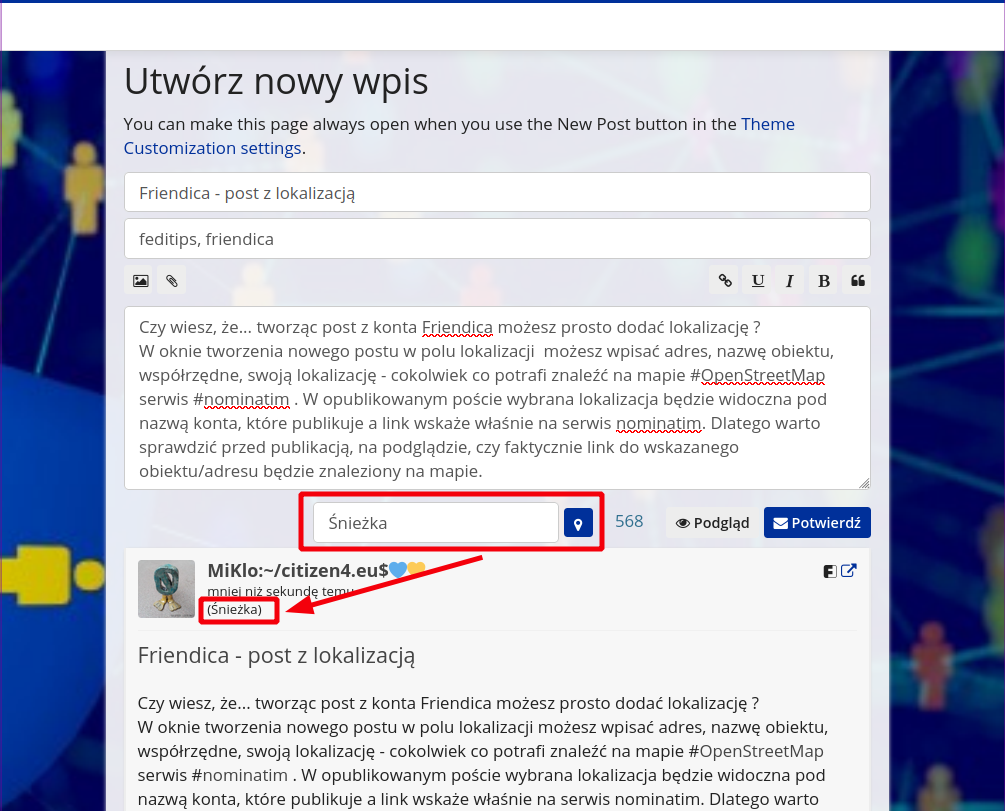
Task: Open the MiKlo author profile name link
Action: click(x=297, y=570)
